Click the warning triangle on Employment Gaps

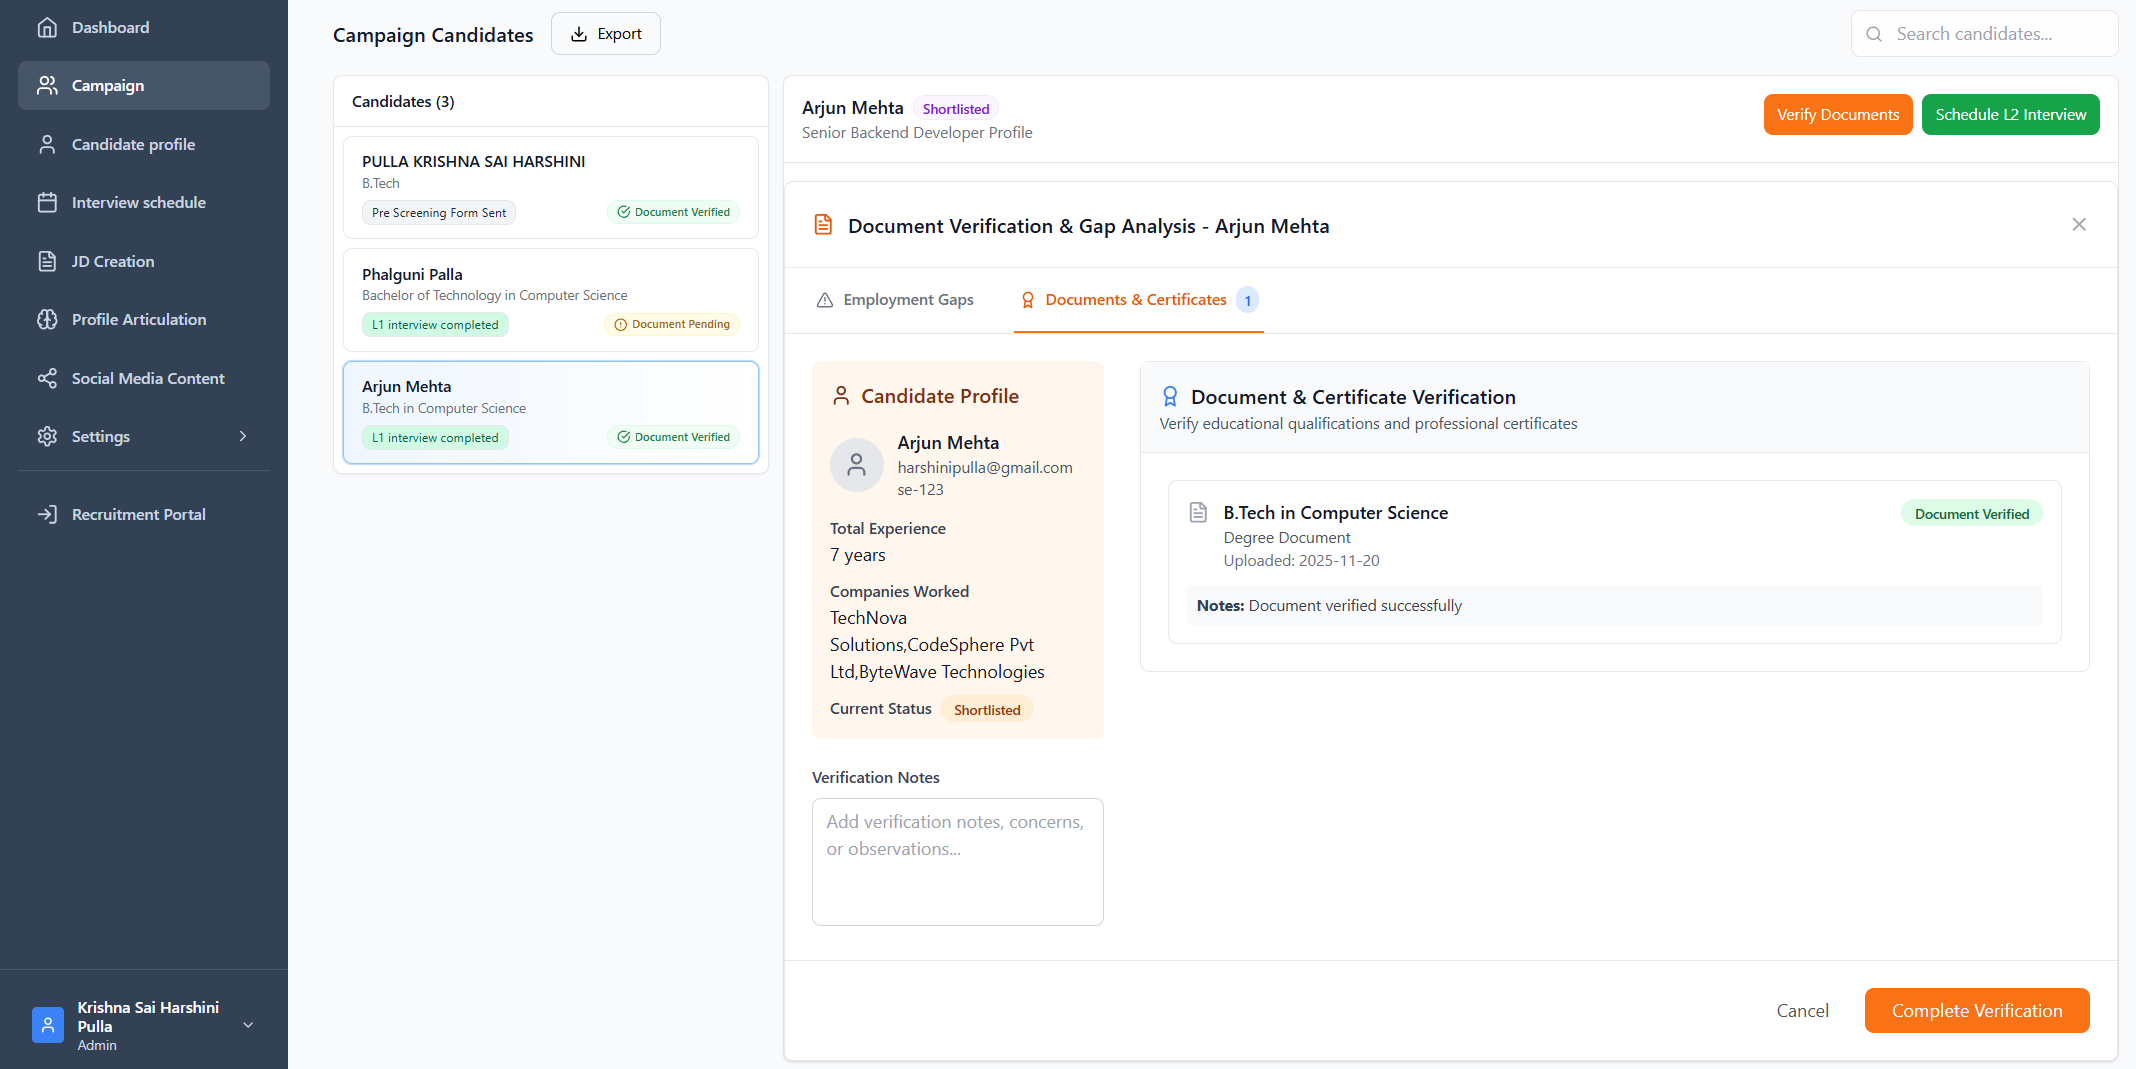825,300
